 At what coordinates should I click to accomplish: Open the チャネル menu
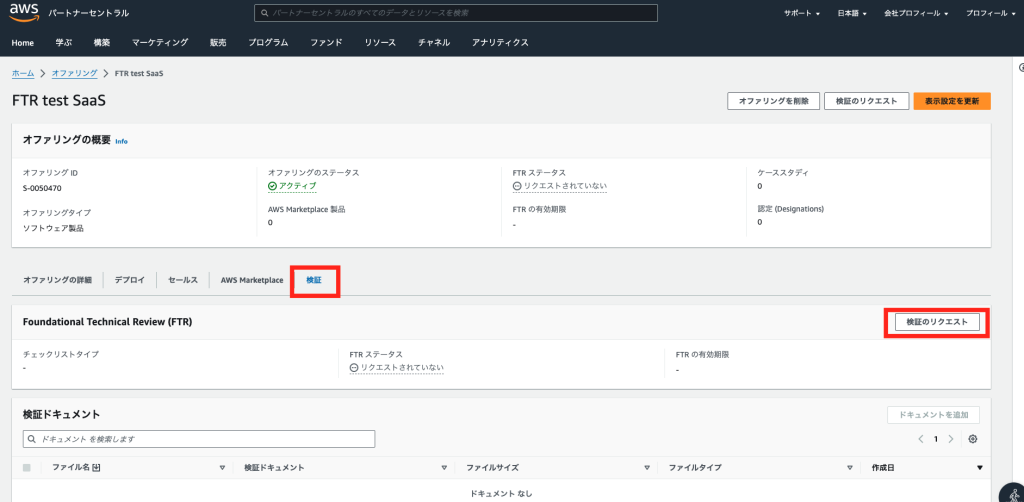(434, 42)
